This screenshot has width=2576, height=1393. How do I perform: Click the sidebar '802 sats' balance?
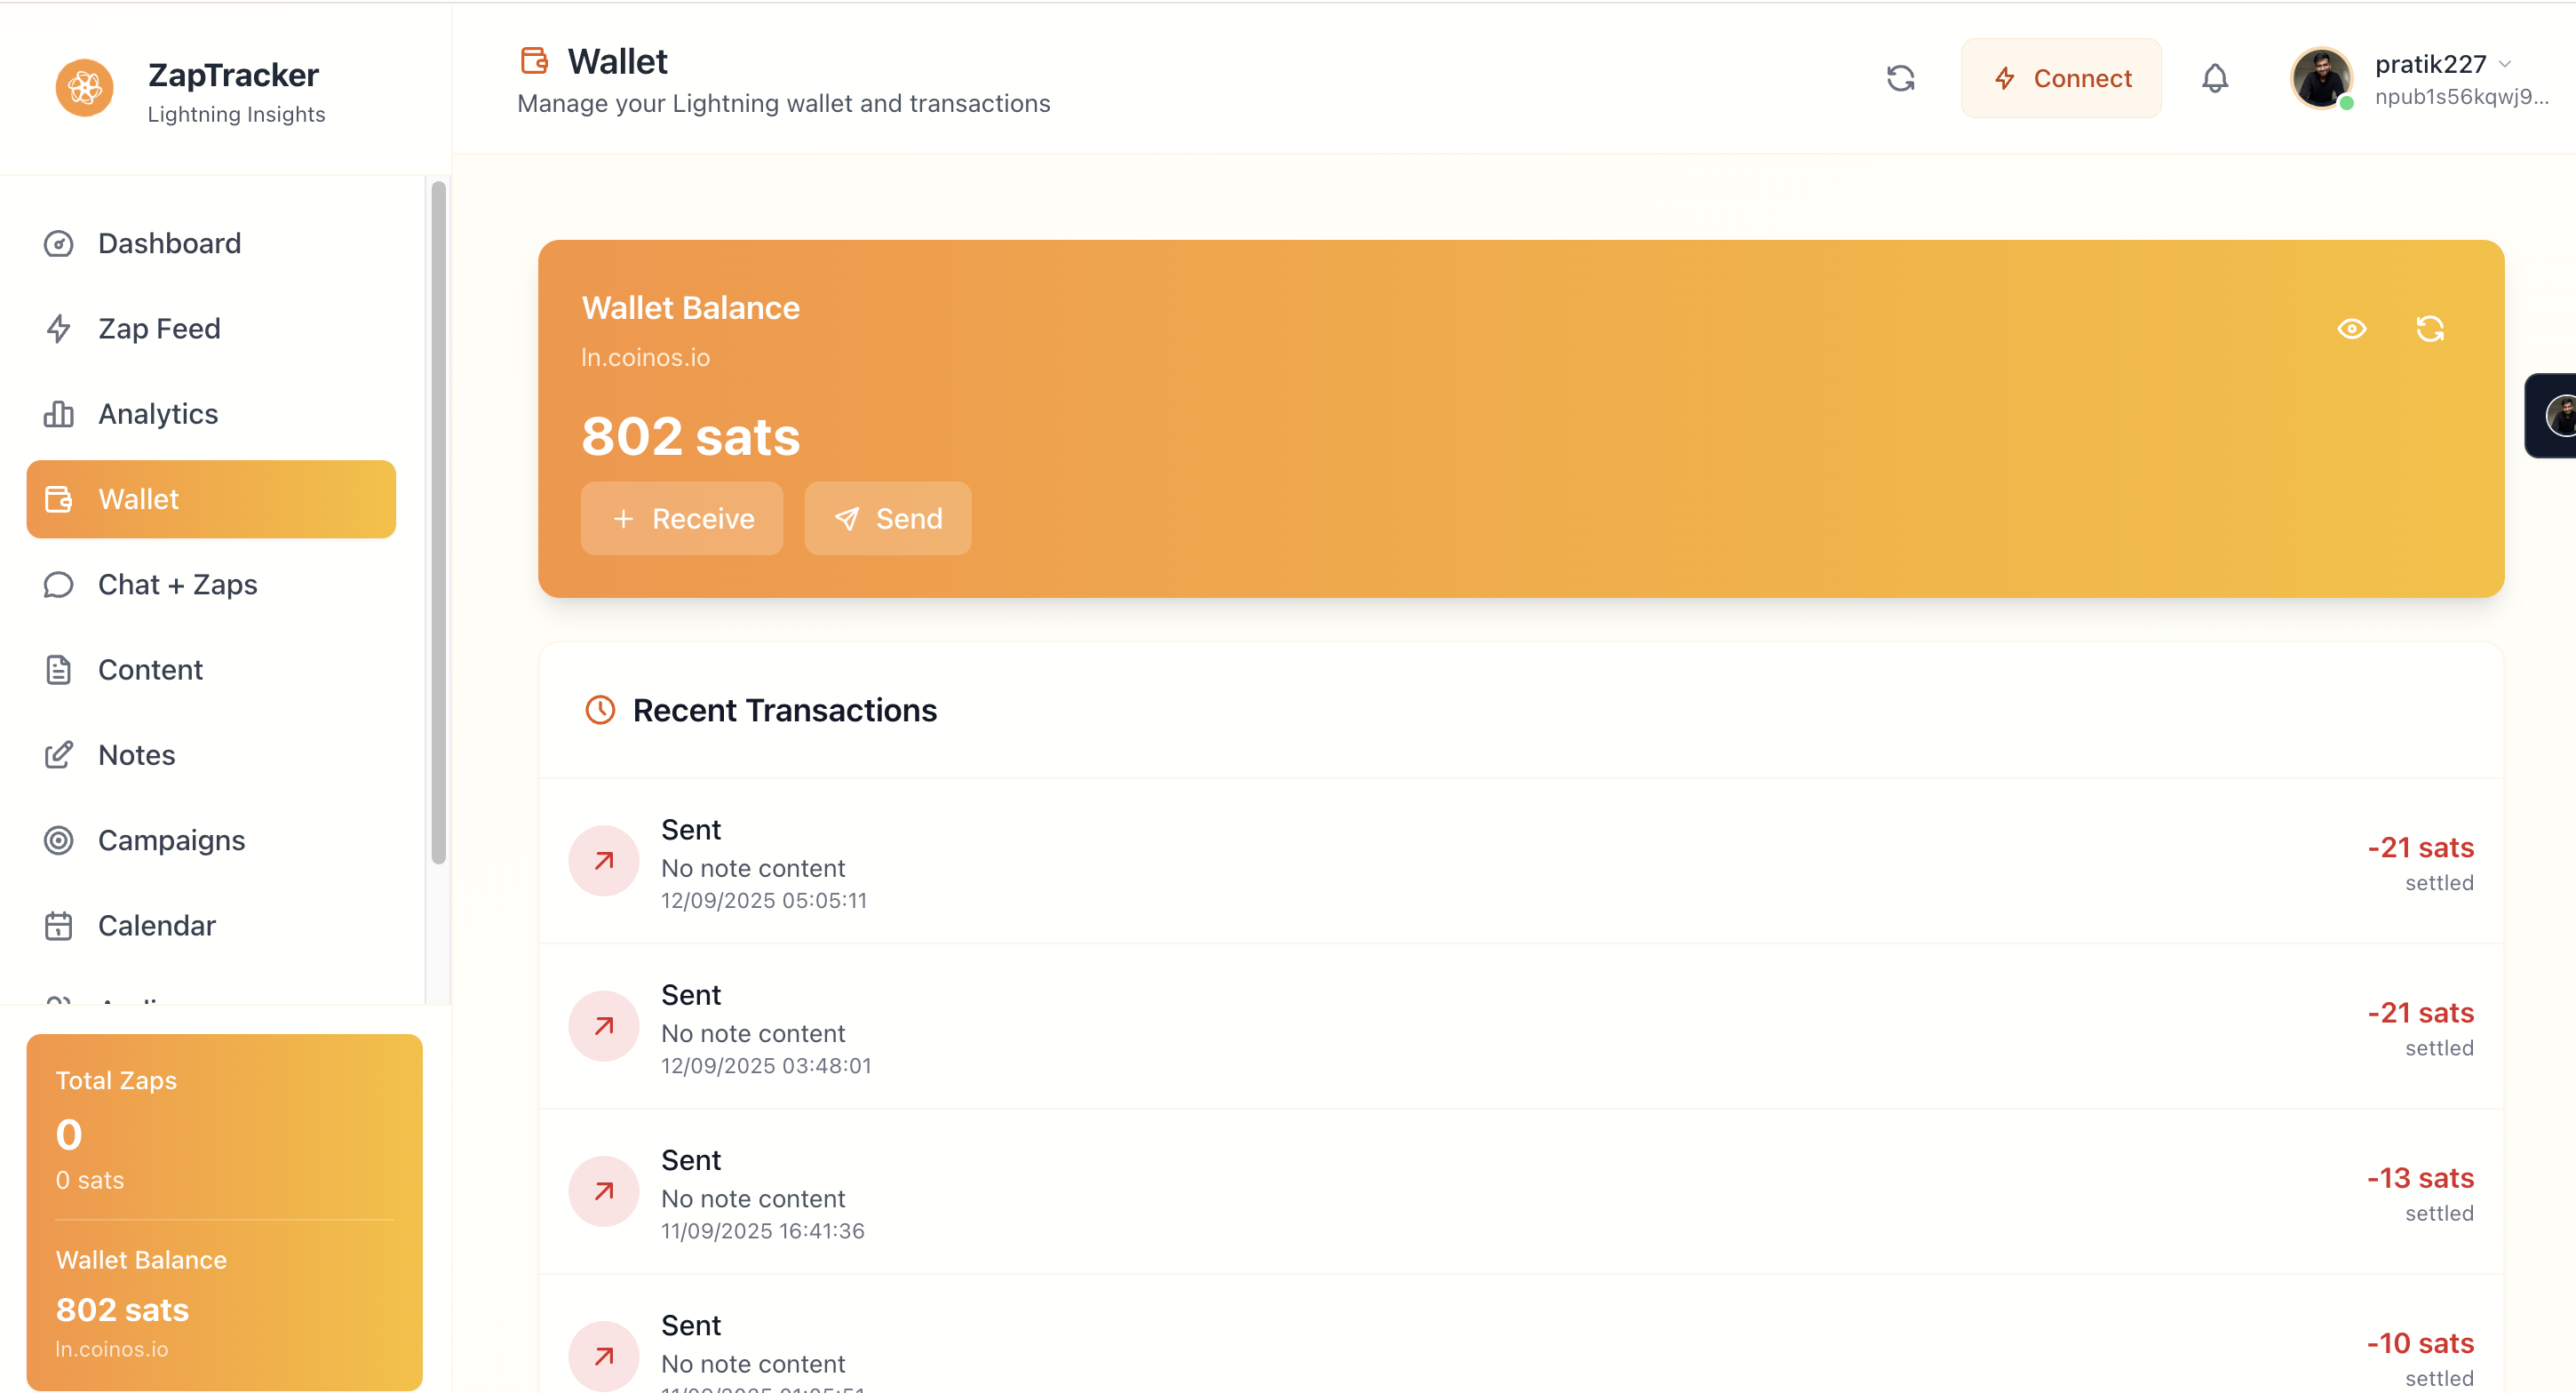(x=122, y=1310)
